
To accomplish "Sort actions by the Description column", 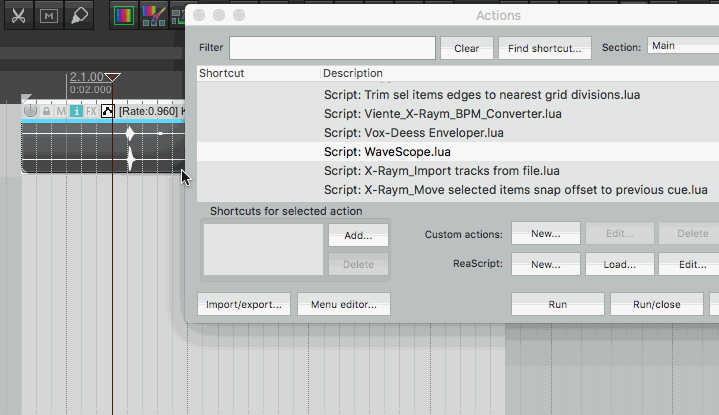I will (x=352, y=73).
